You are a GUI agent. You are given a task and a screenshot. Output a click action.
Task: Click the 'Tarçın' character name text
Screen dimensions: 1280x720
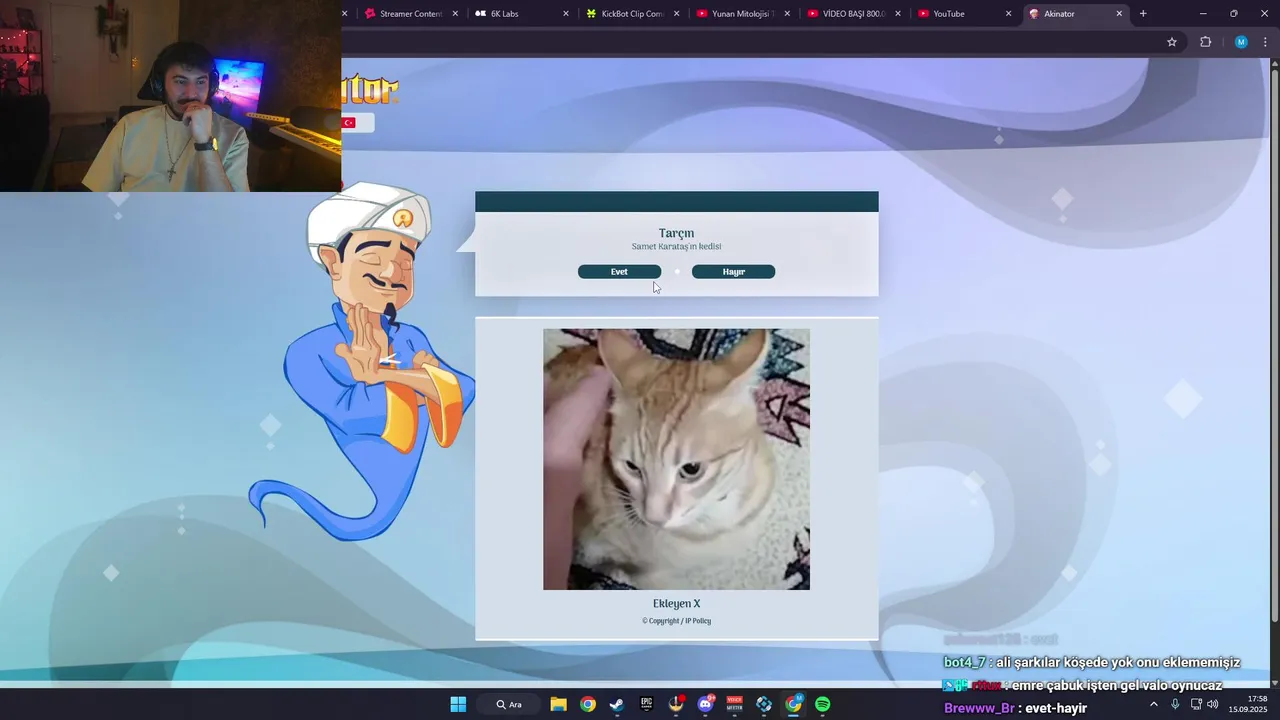pos(677,233)
